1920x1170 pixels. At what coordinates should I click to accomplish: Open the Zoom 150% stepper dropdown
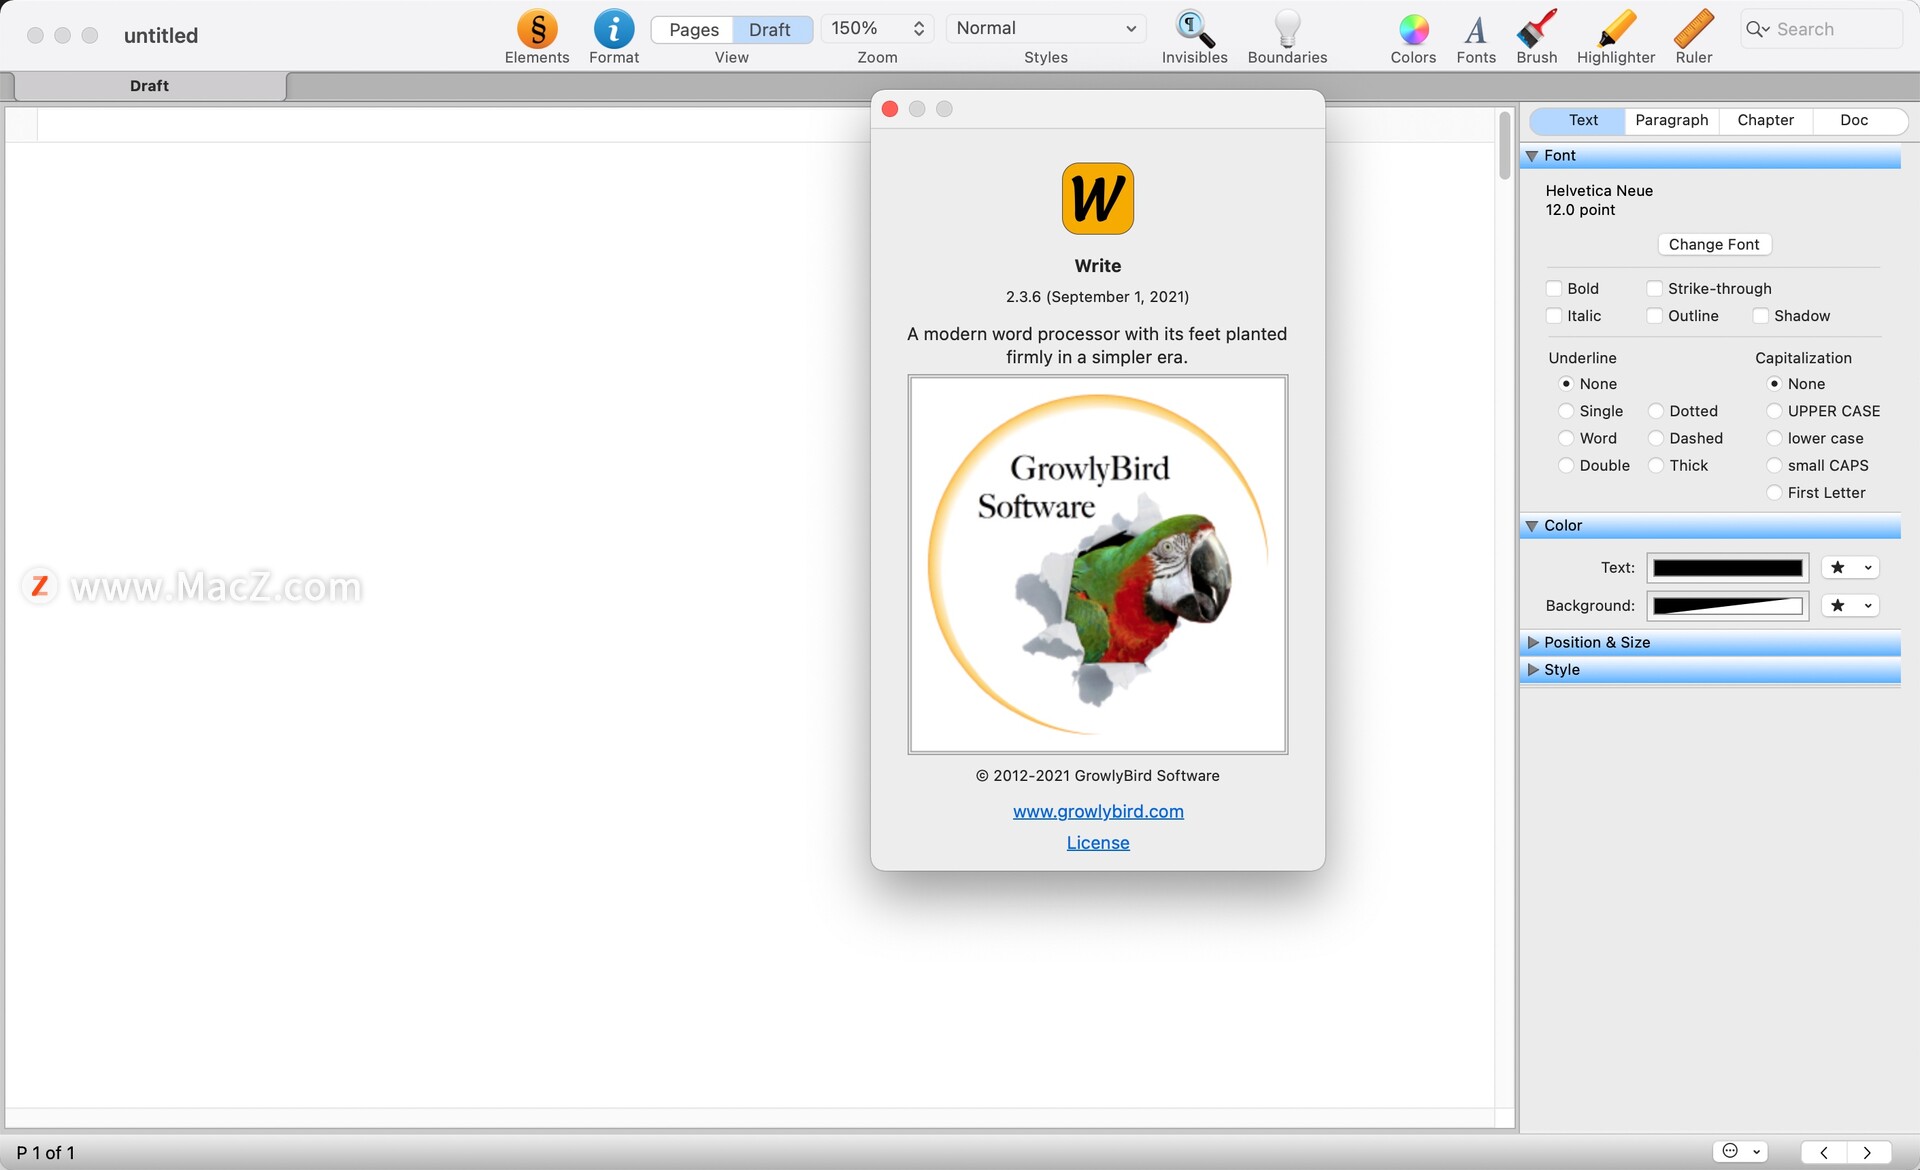tap(878, 29)
